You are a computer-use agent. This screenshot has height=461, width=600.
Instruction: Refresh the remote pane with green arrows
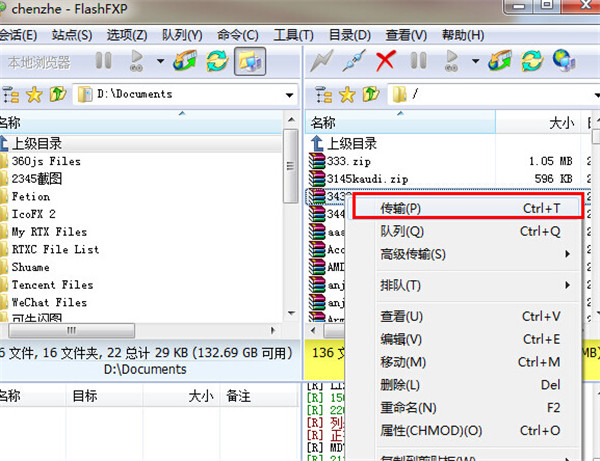pos(530,61)
